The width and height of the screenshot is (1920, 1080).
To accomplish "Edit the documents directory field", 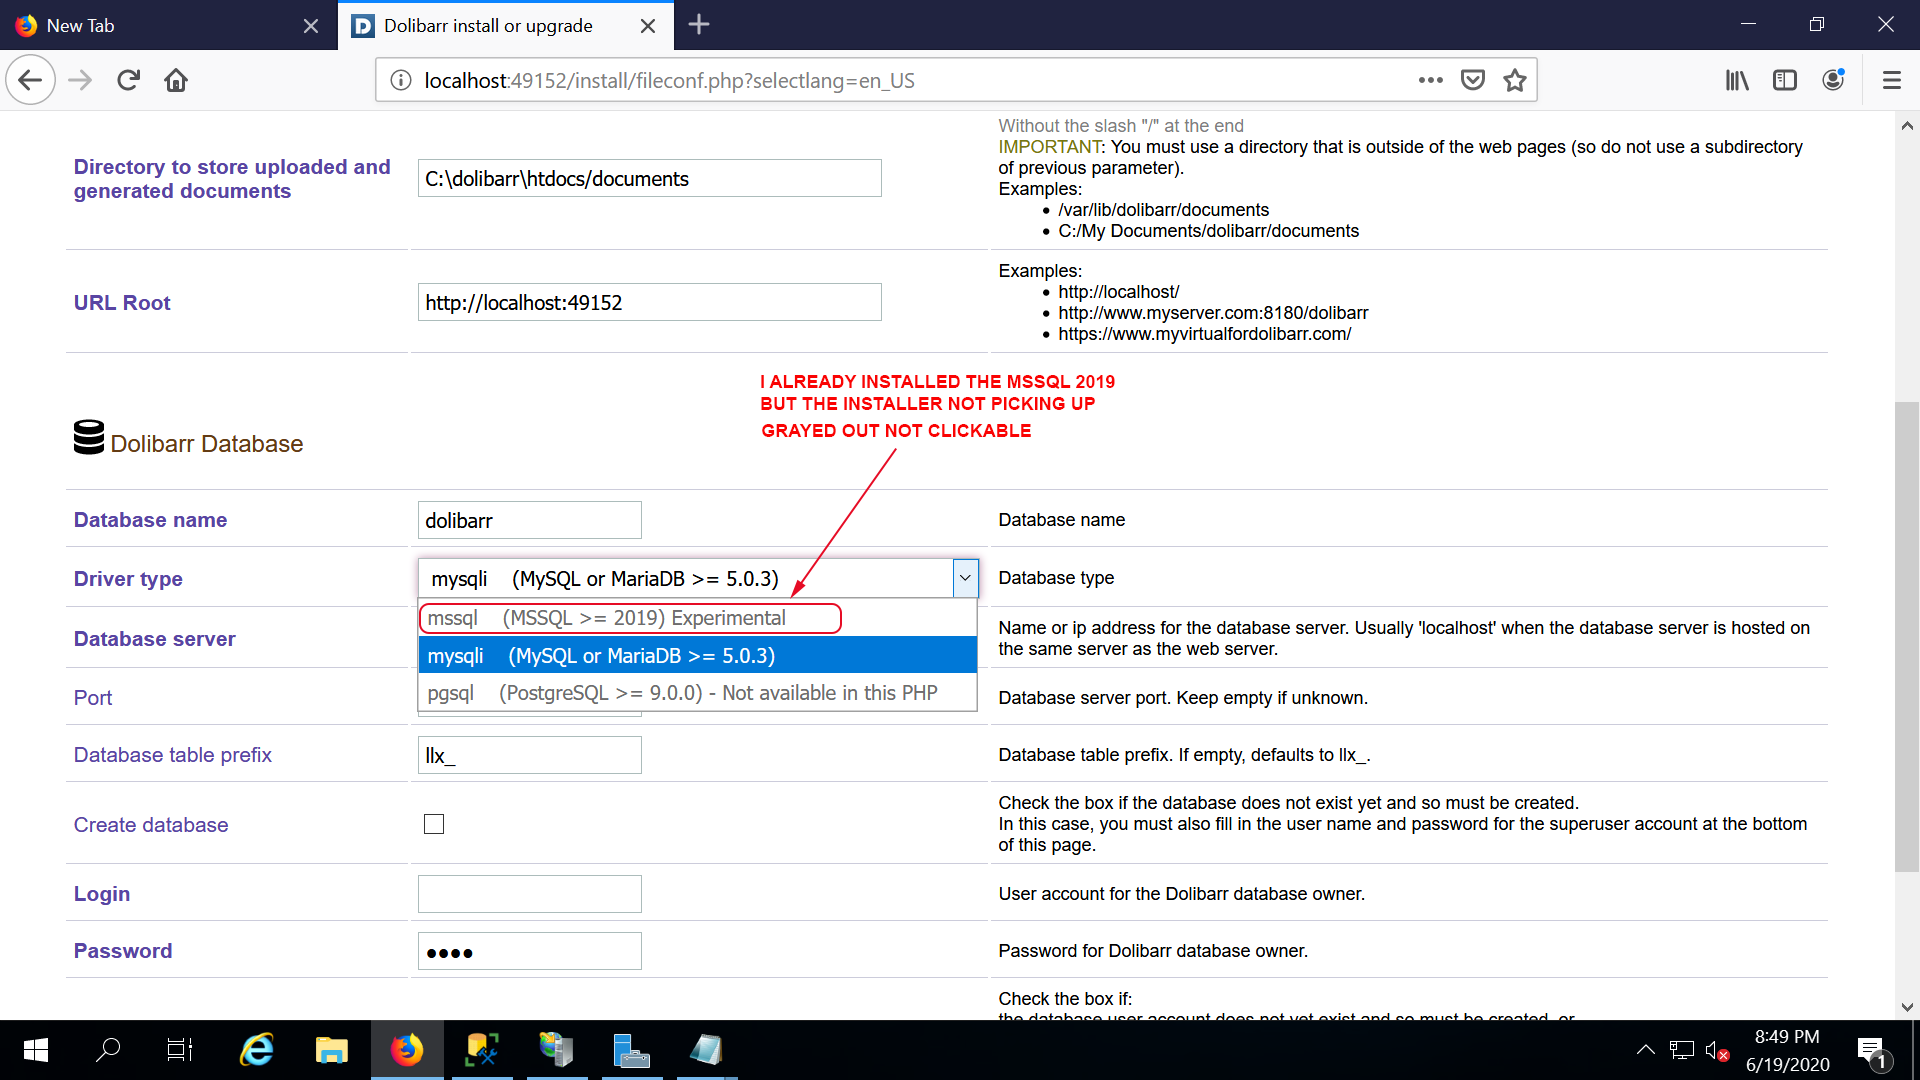I will (x=650, y=179).
